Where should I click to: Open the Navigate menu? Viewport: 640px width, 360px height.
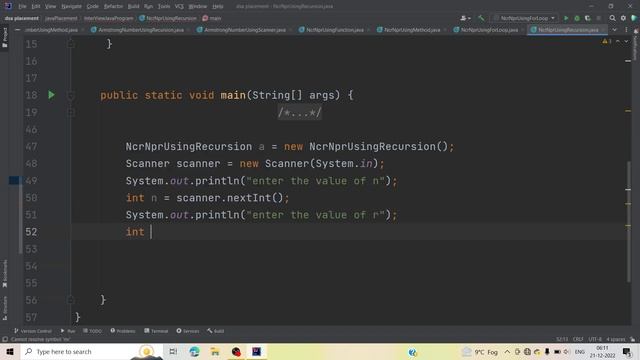tap(71, 6)
